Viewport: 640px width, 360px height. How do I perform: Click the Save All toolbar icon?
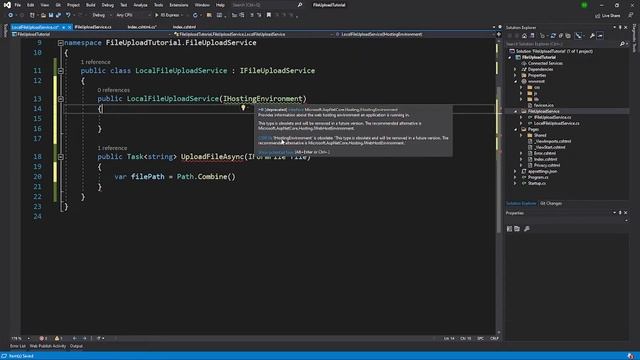pyautogui.click(x=58, y=15)
